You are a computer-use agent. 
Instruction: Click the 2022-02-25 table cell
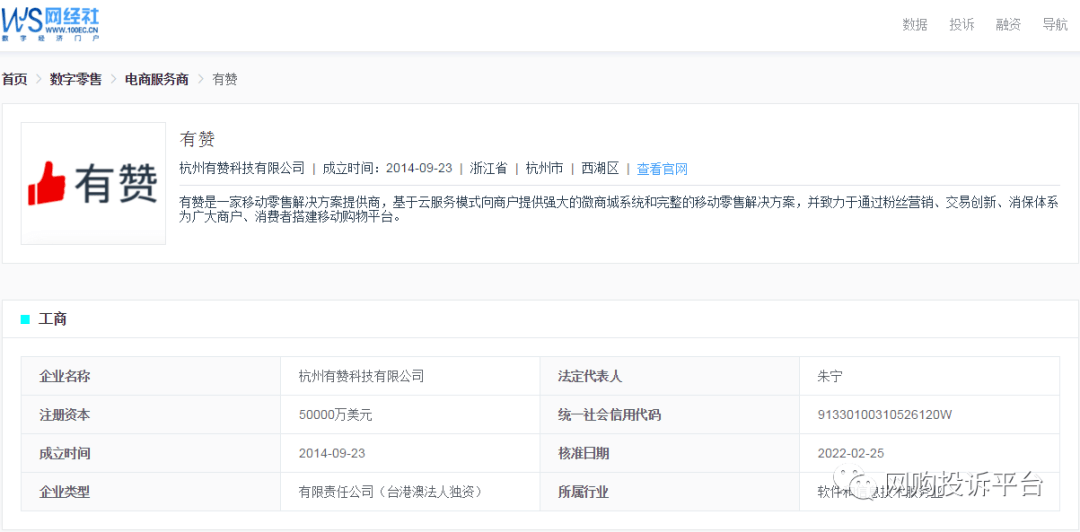coord(851,453)
